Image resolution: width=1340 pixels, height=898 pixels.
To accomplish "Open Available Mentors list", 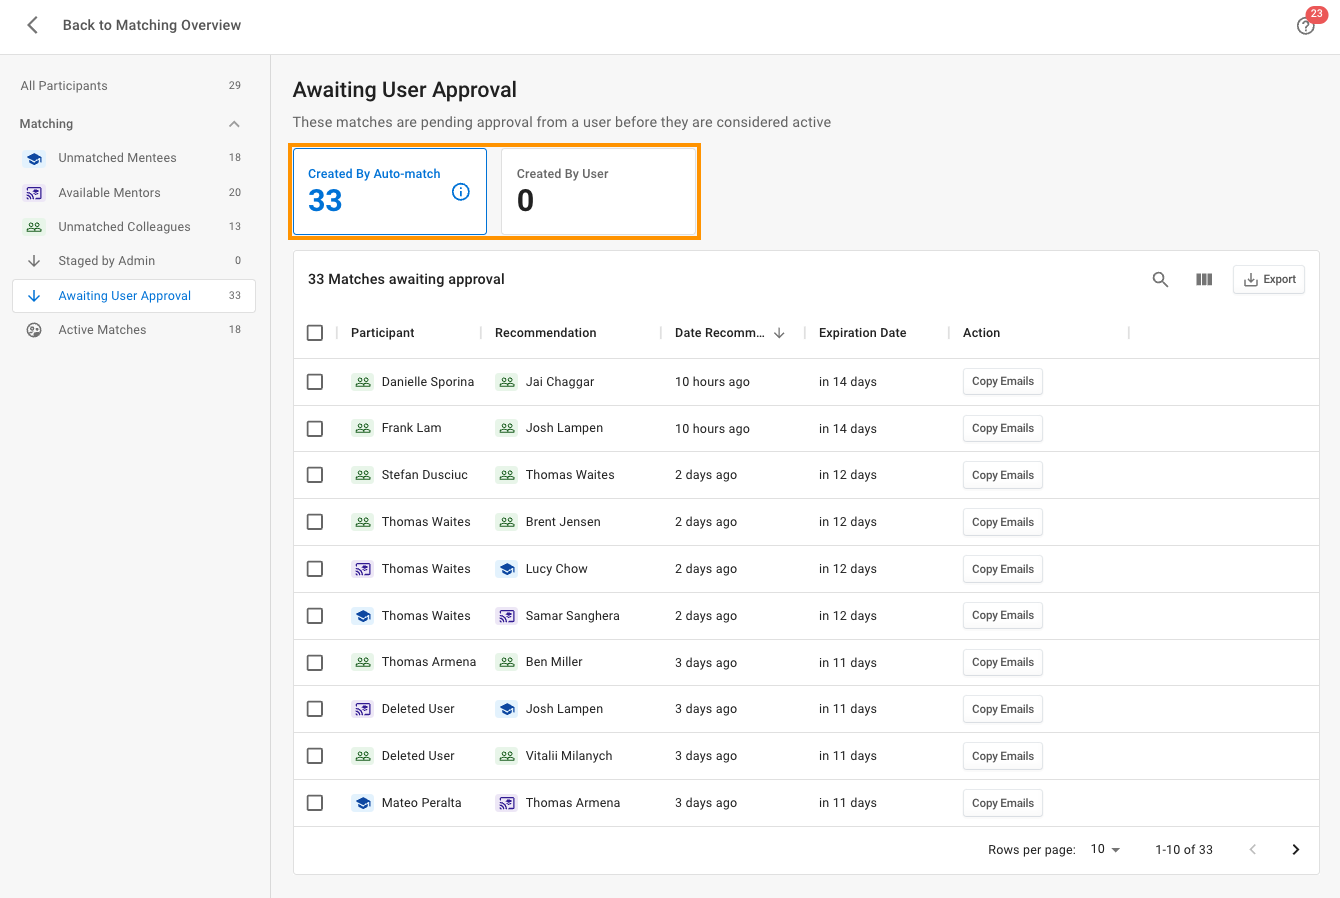I will pyautogui.click(x=133, y=193).
